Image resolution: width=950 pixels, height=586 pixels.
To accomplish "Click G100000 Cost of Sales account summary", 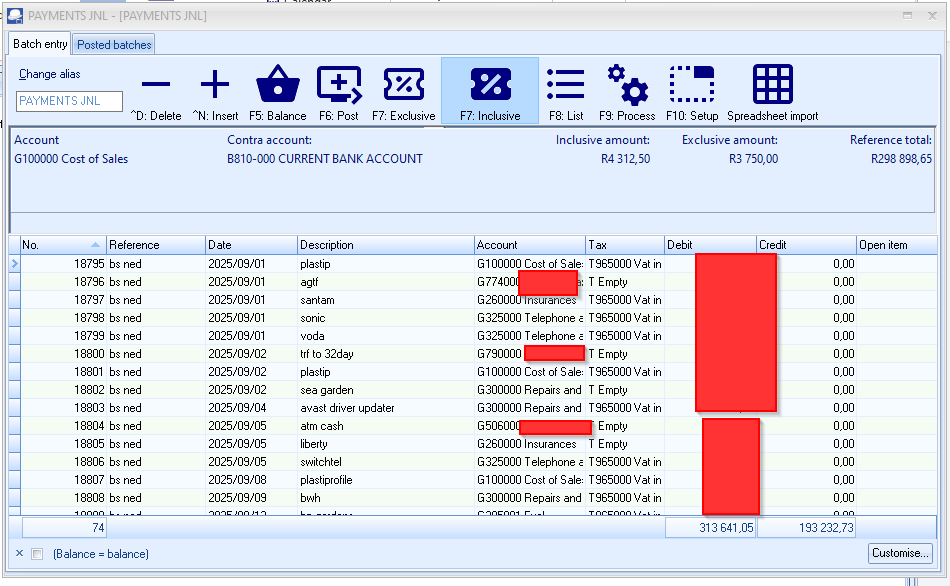I will 71,159.
